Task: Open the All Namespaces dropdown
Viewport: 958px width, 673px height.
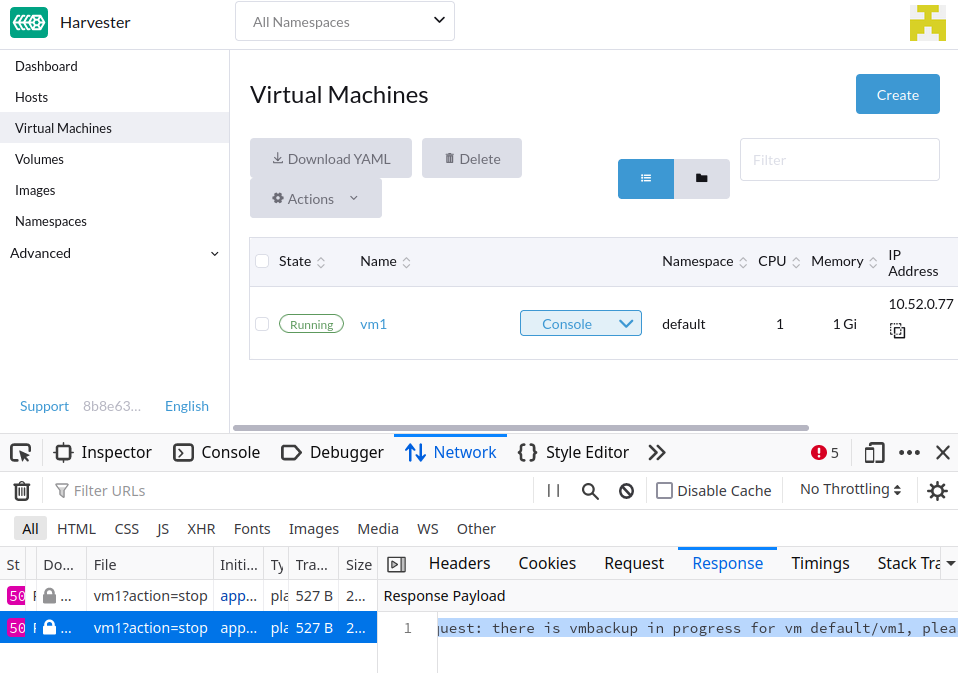Action: pyautogui.click(x=344, y=20)
